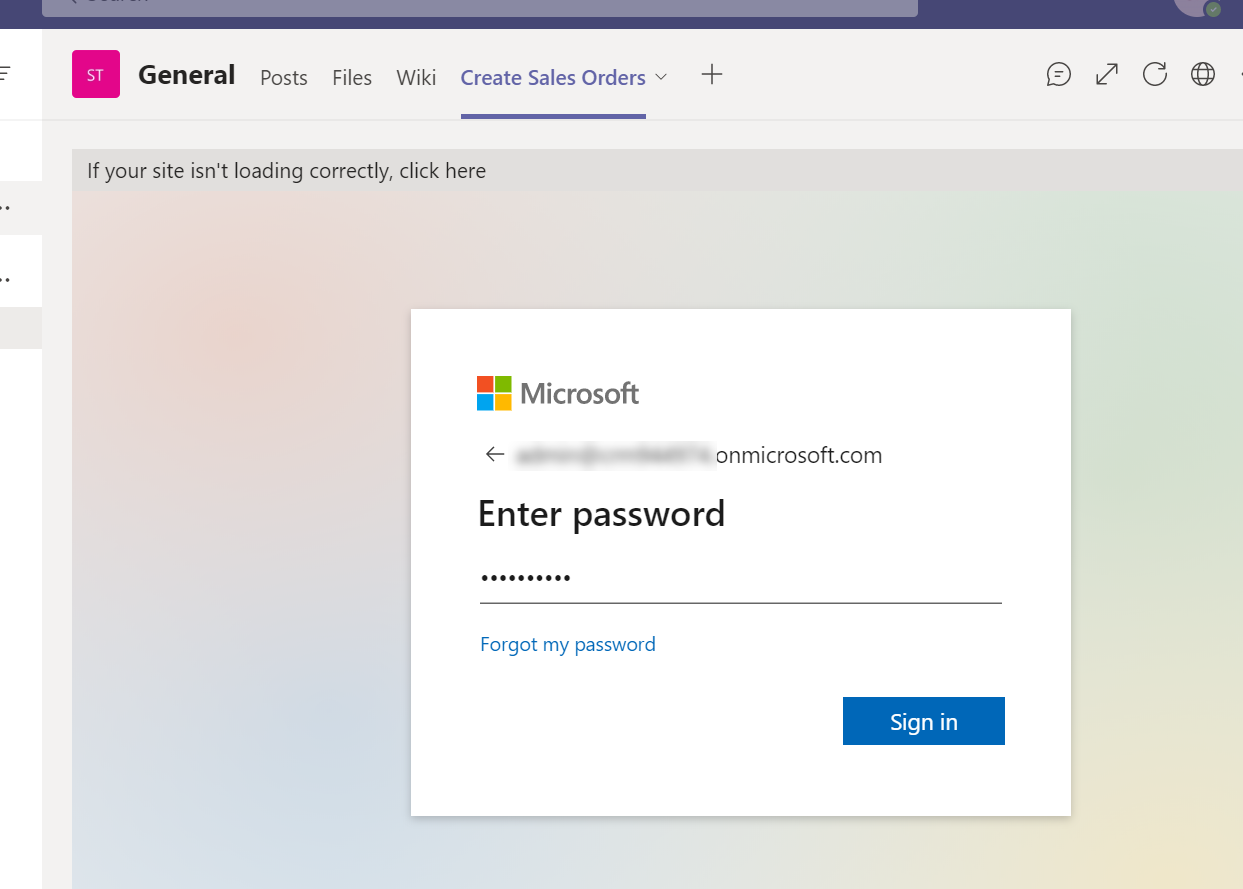Viewport: 1243px width, 889px height.
Task: Pop out the tab using expand icon
Action: click(1106, 74)
